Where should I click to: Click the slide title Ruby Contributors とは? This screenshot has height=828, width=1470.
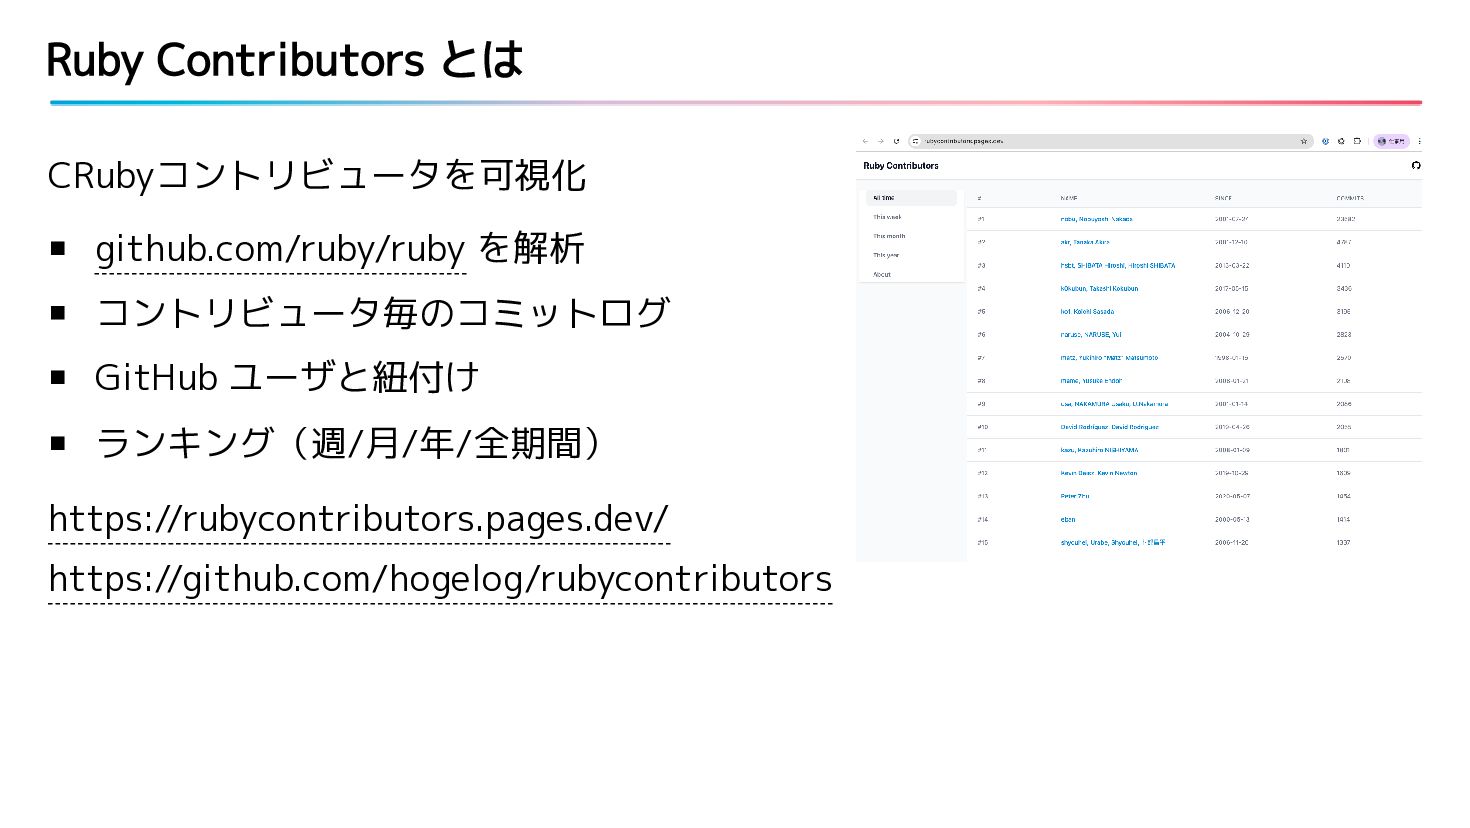click(x=285, y=60)
